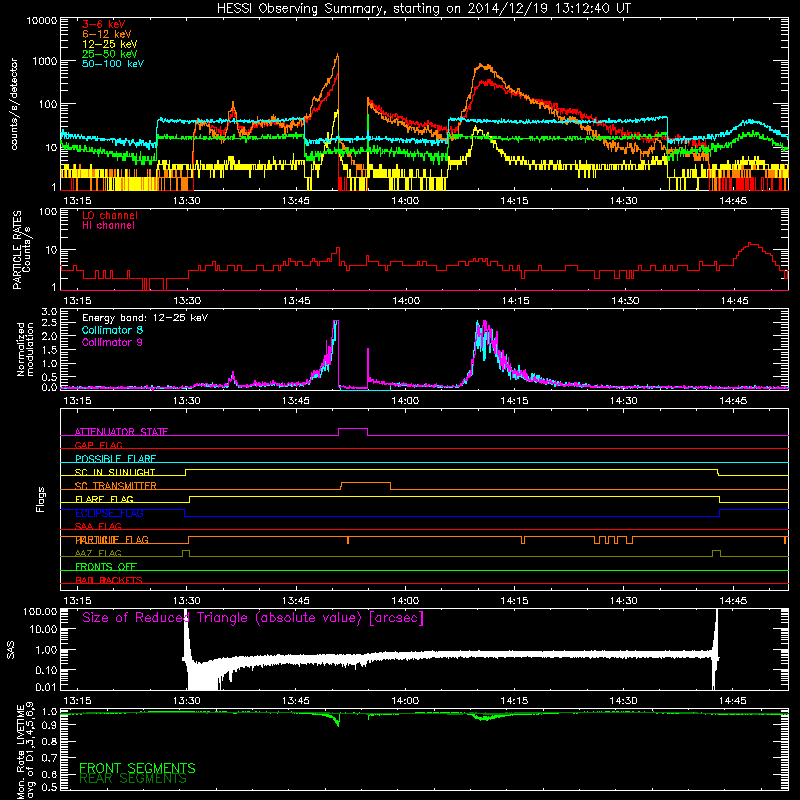Click the vertical Flags axis label

click(x=41, y=499)
